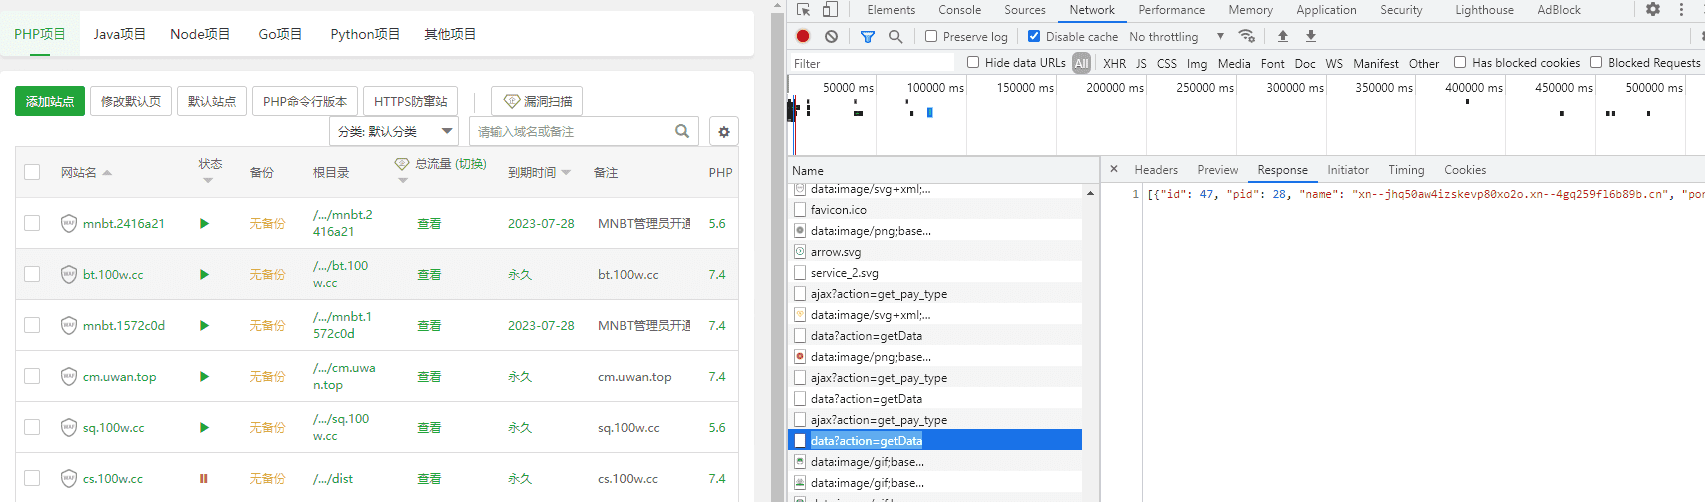Image resolution: width=1705 pixels, height=502 pixels.
Task: Open the Headers tab in request details
Action: (x=1156, y=170)
